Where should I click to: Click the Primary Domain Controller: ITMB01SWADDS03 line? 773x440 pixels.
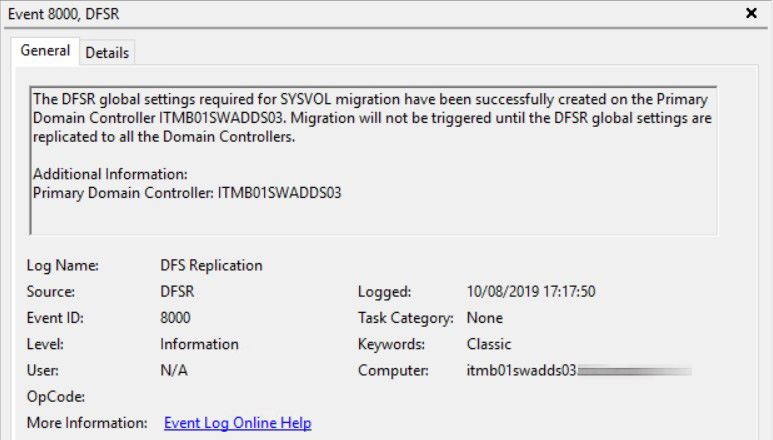(x=187, y=193)
